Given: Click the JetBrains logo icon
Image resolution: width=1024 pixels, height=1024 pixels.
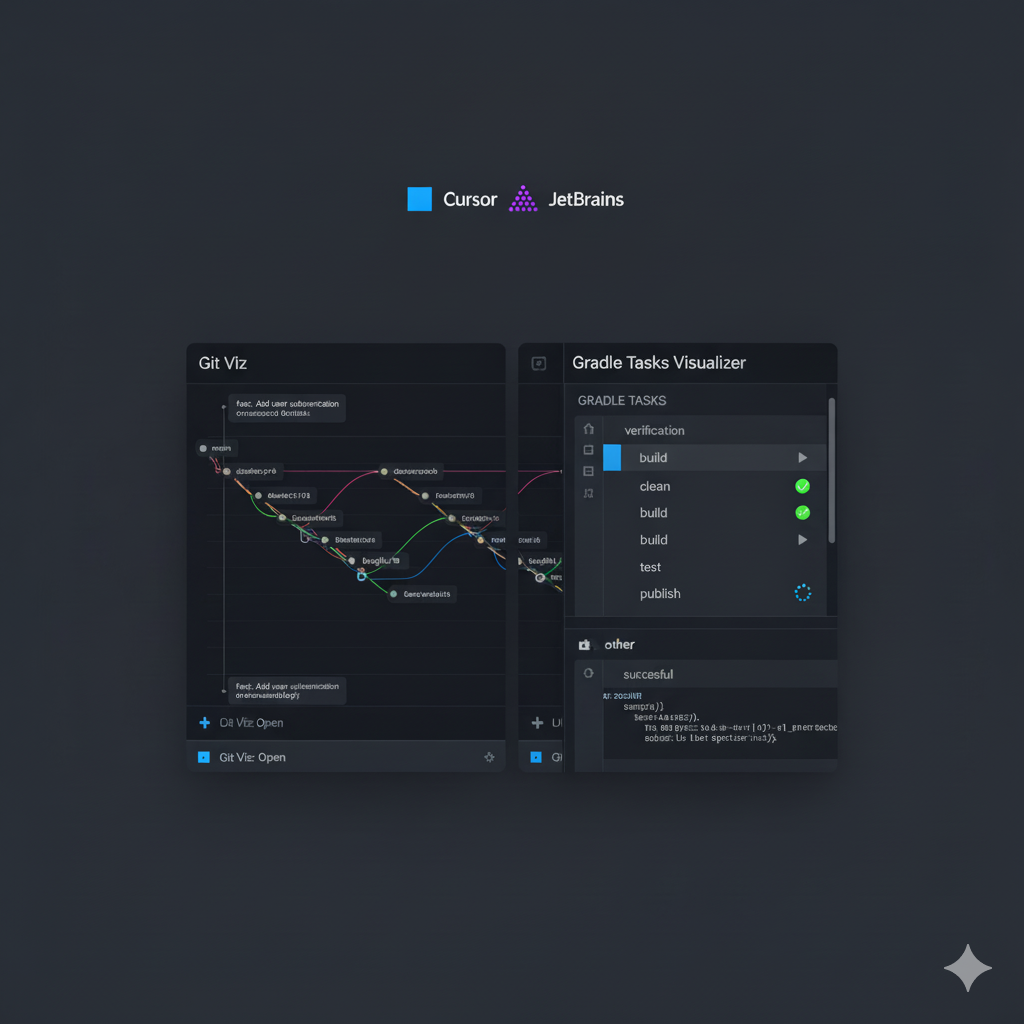Looking at the screenshot, I should click(x=522, y=199).
